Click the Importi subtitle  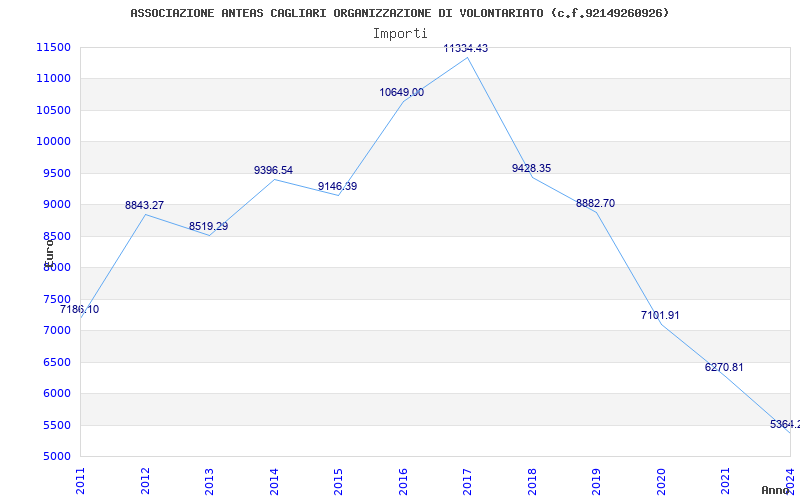(x=400, y=34)
